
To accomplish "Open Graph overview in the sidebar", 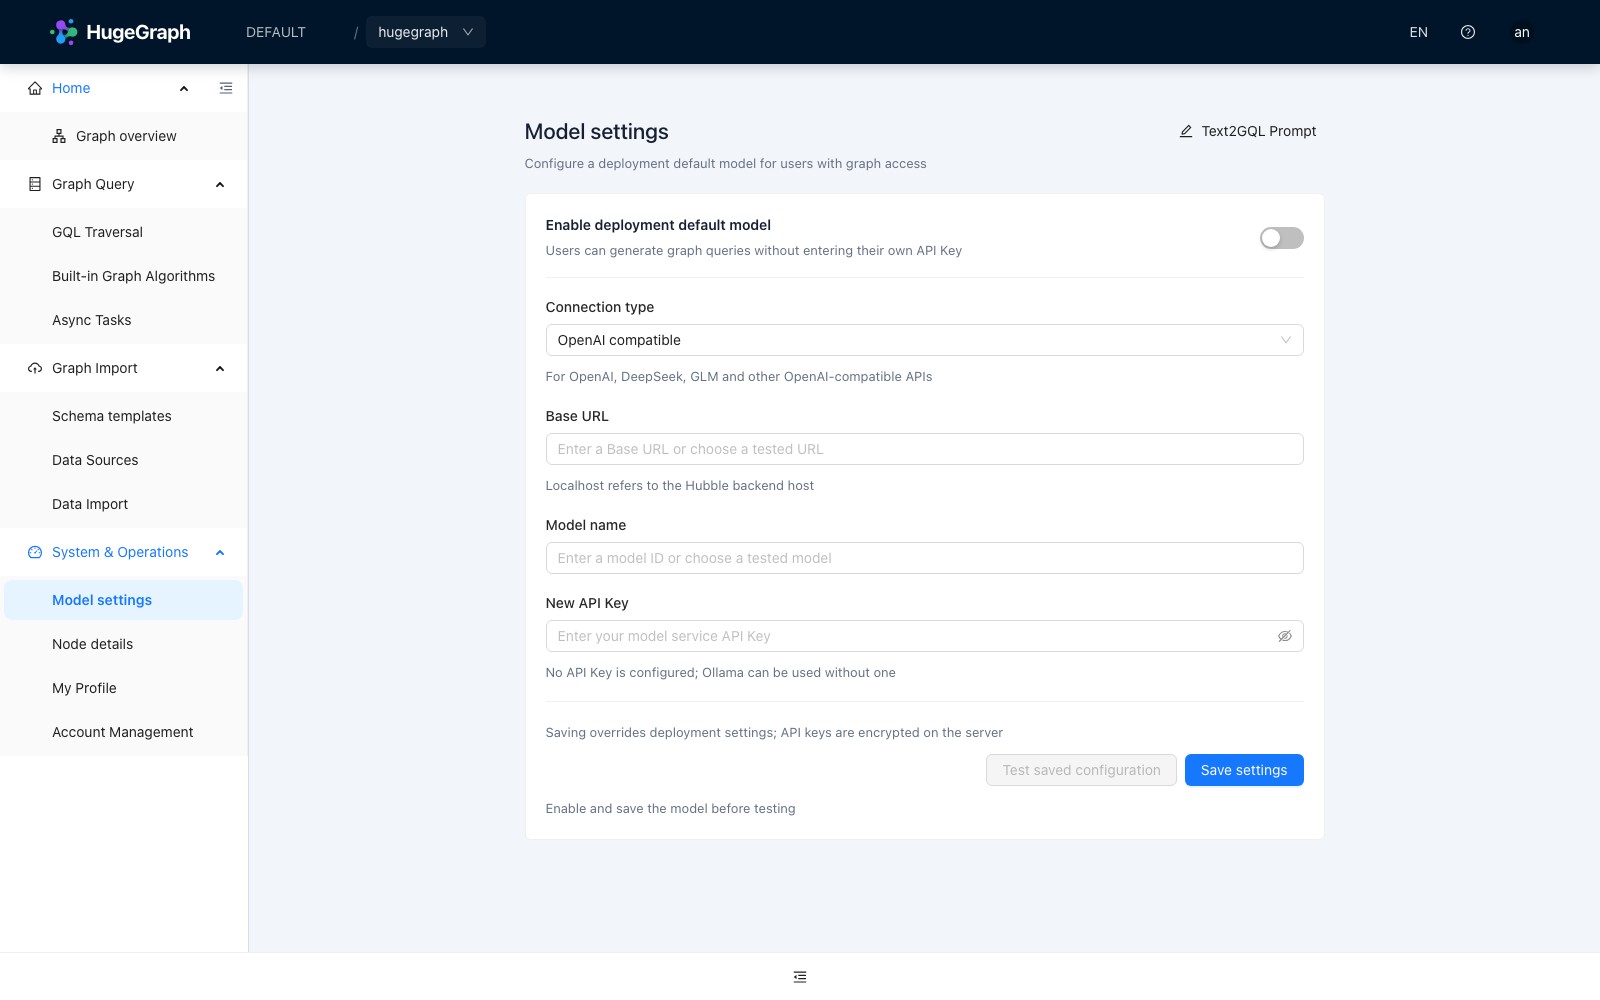I will click(x=124, y=136).
